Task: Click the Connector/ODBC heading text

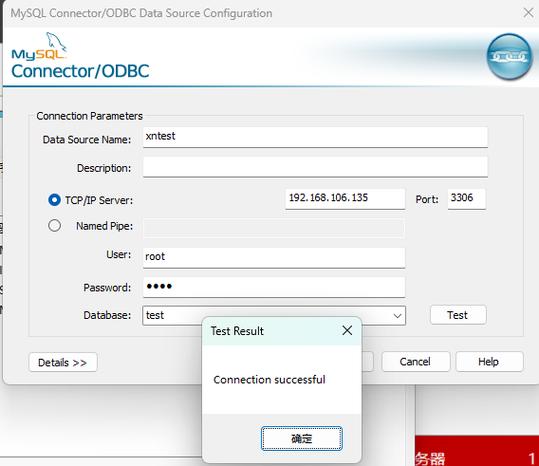Action: pos(80,71)
